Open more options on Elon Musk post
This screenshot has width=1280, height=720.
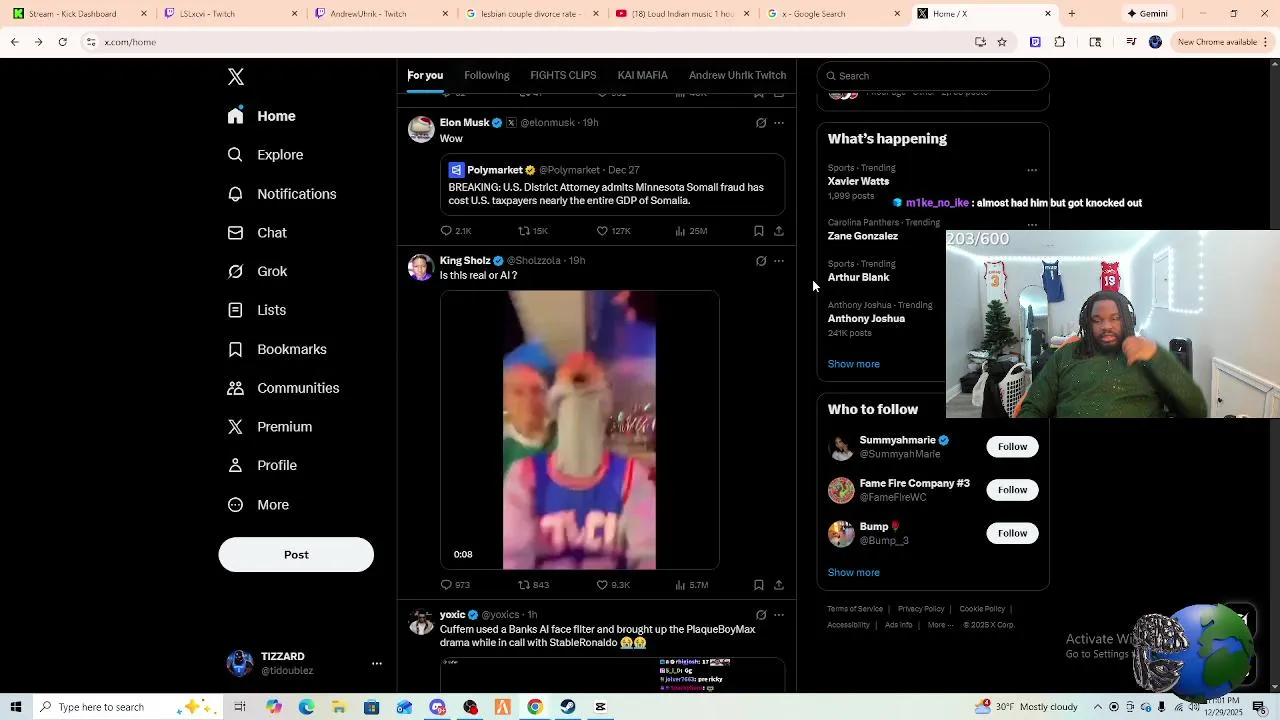click(779, 123)
